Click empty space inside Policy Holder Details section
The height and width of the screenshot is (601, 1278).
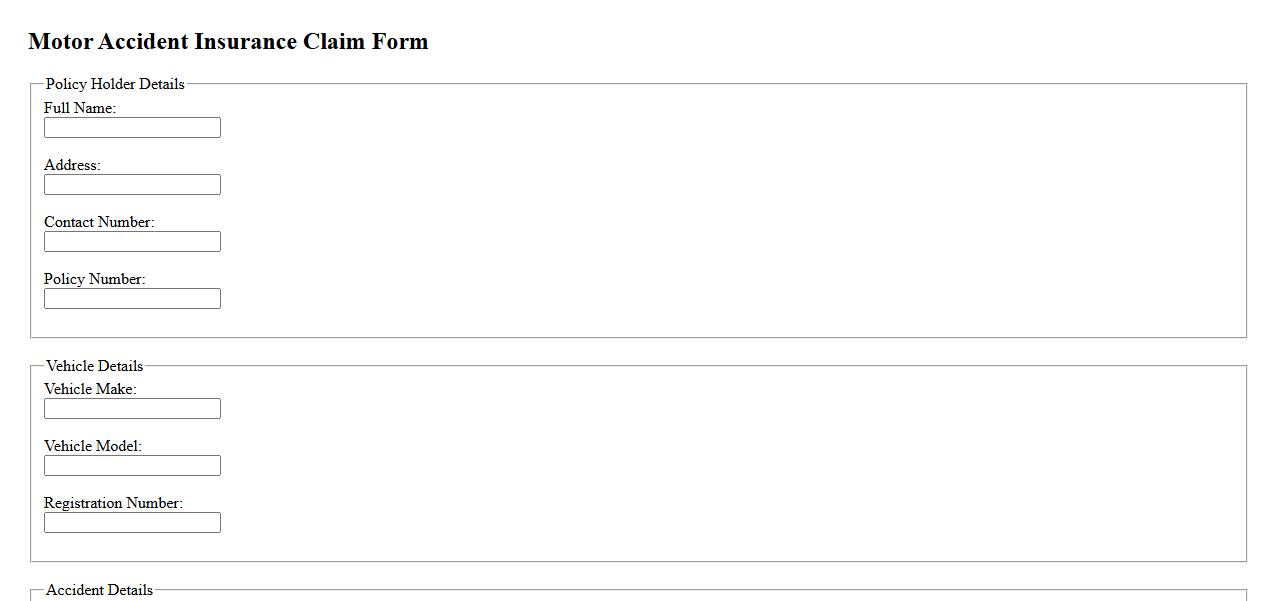700,210
